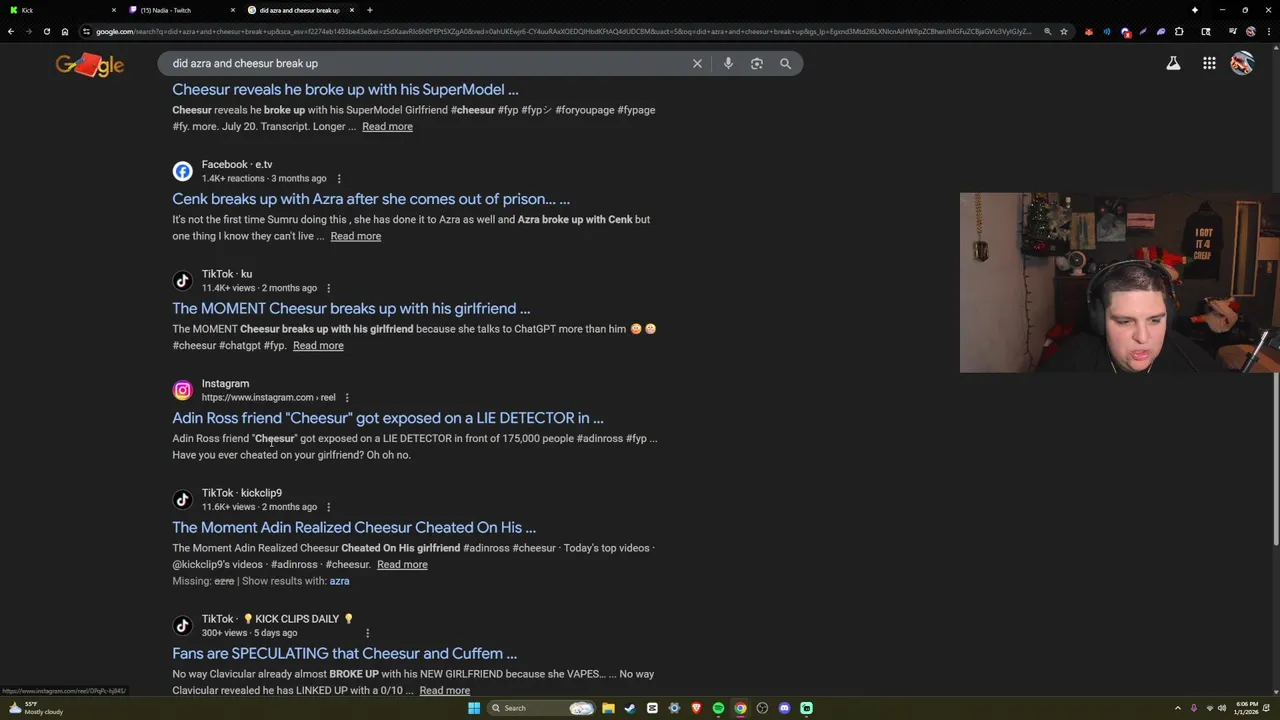Bookmark this page with the star
Screen dimensions: 1280x720
(1064, 31)
